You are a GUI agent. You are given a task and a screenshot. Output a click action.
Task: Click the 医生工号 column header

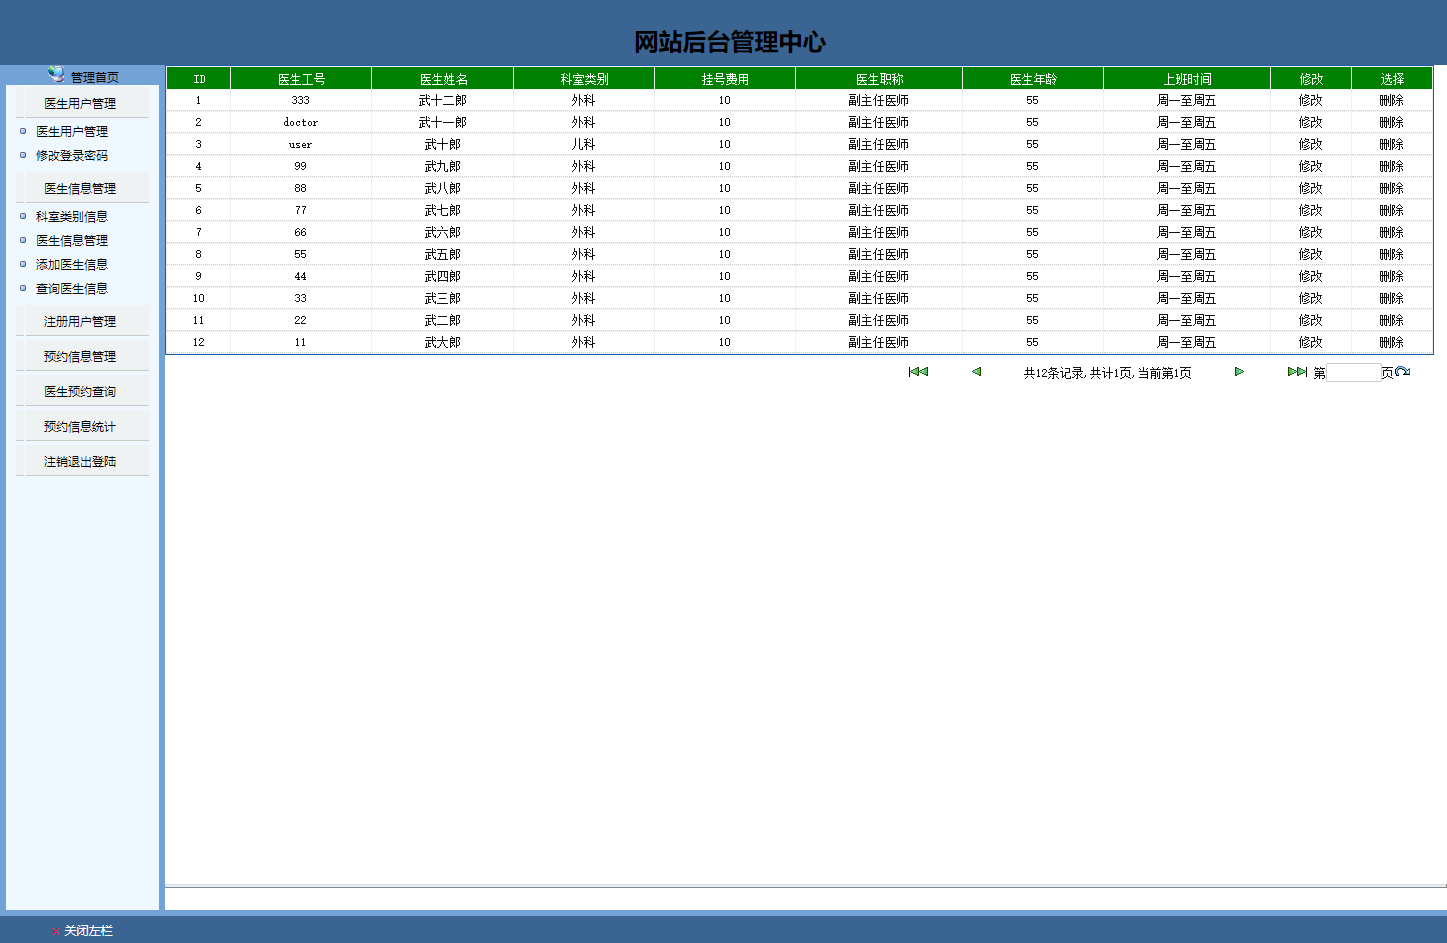point(301,79)
